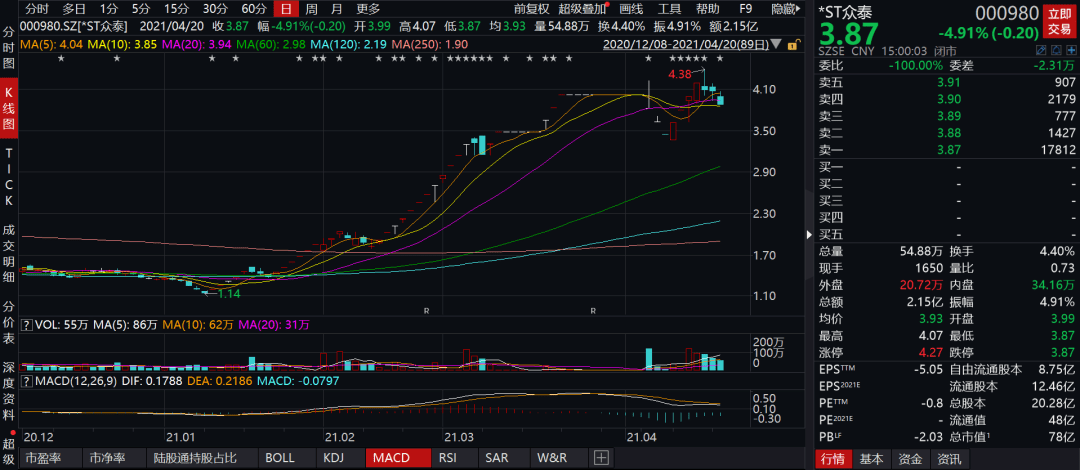
Task: Click the small arrow collapsing quote panel
Action: [x=809, y=235]
